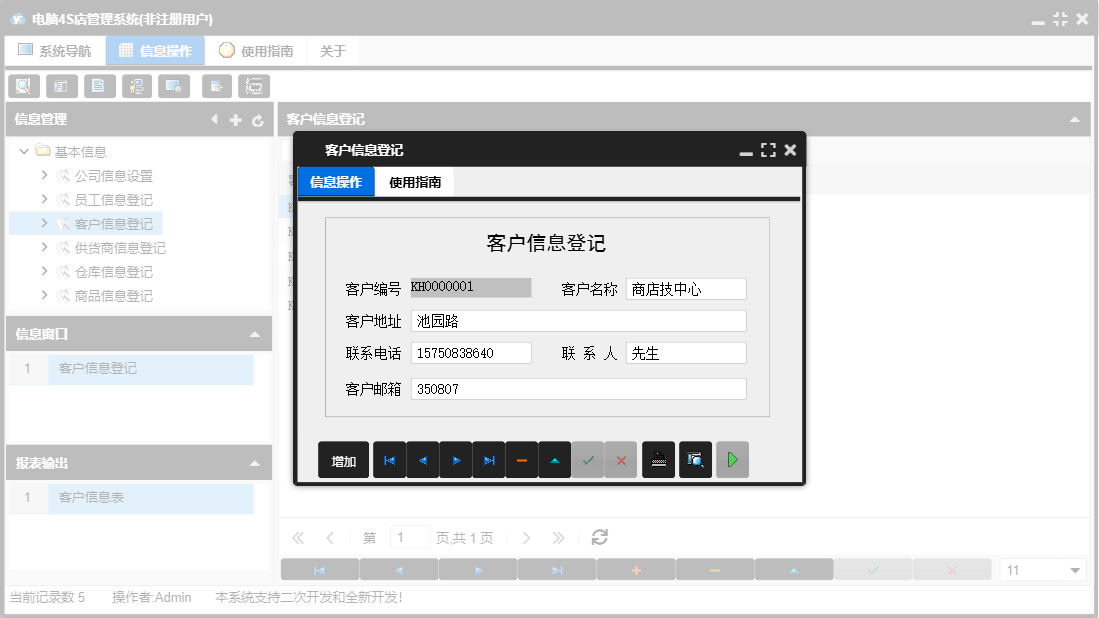1099x618 pixels.
Task: Click the green play icon in the dialog
Action: [732, 459]
